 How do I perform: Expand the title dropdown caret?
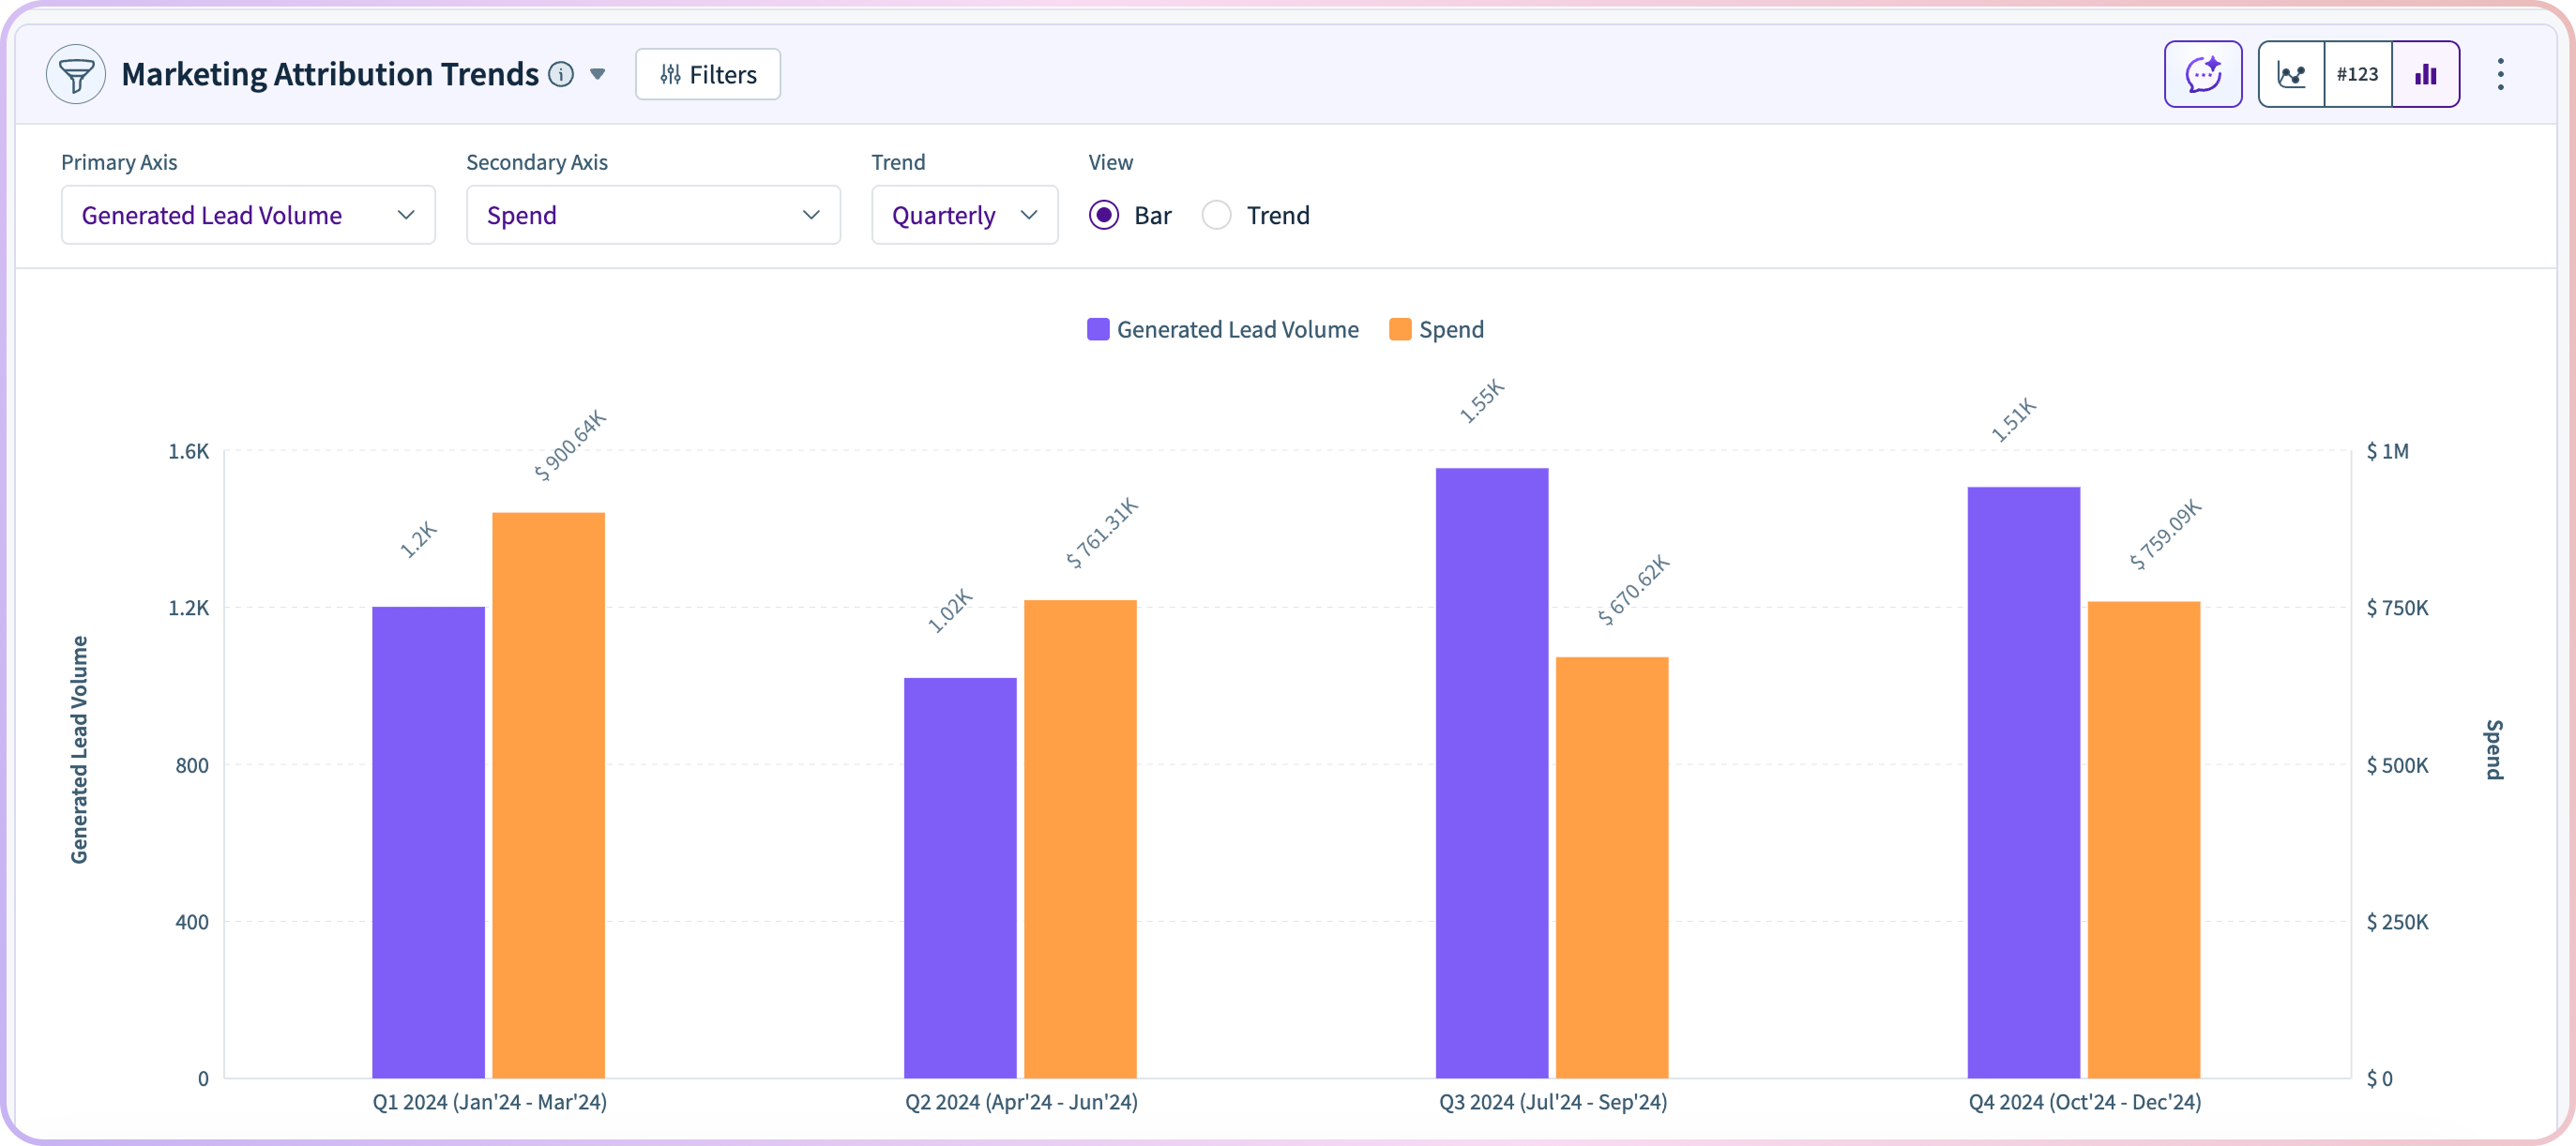598,74
